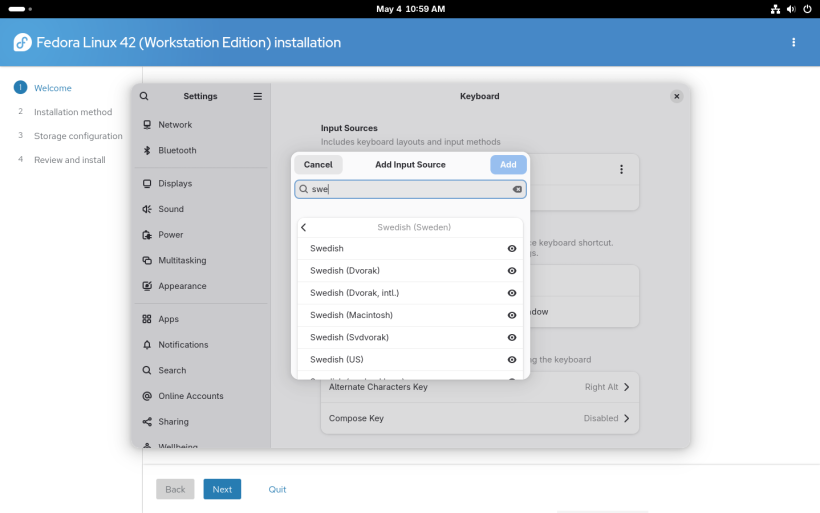The width and height of the screenshot is (820, 513).
Task: Select the Swedish (Macintosh) row
Action: coord(410,315)
